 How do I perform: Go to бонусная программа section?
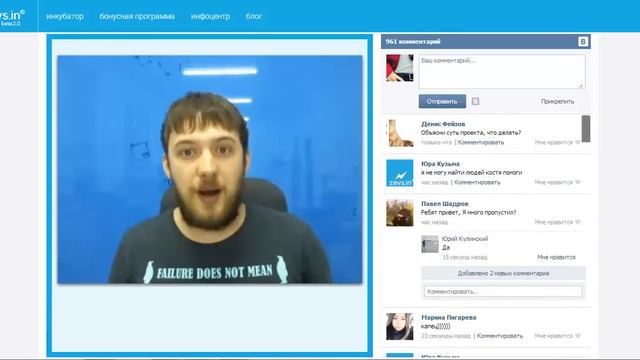(137, 16)
